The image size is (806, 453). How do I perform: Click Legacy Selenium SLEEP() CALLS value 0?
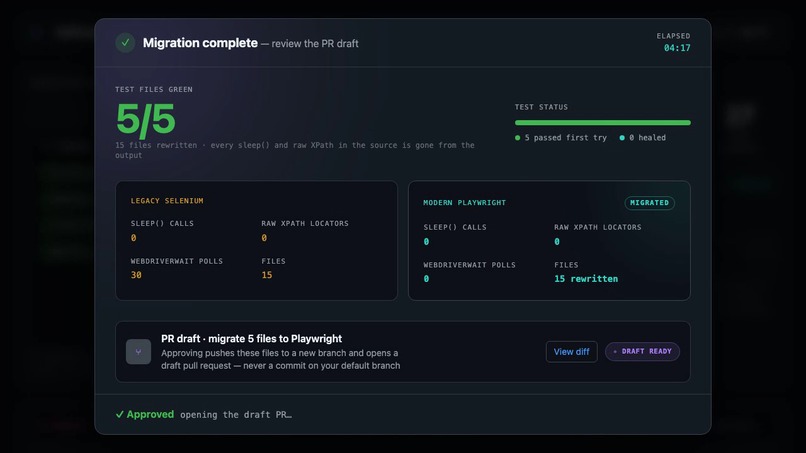(x=134, y=238)
